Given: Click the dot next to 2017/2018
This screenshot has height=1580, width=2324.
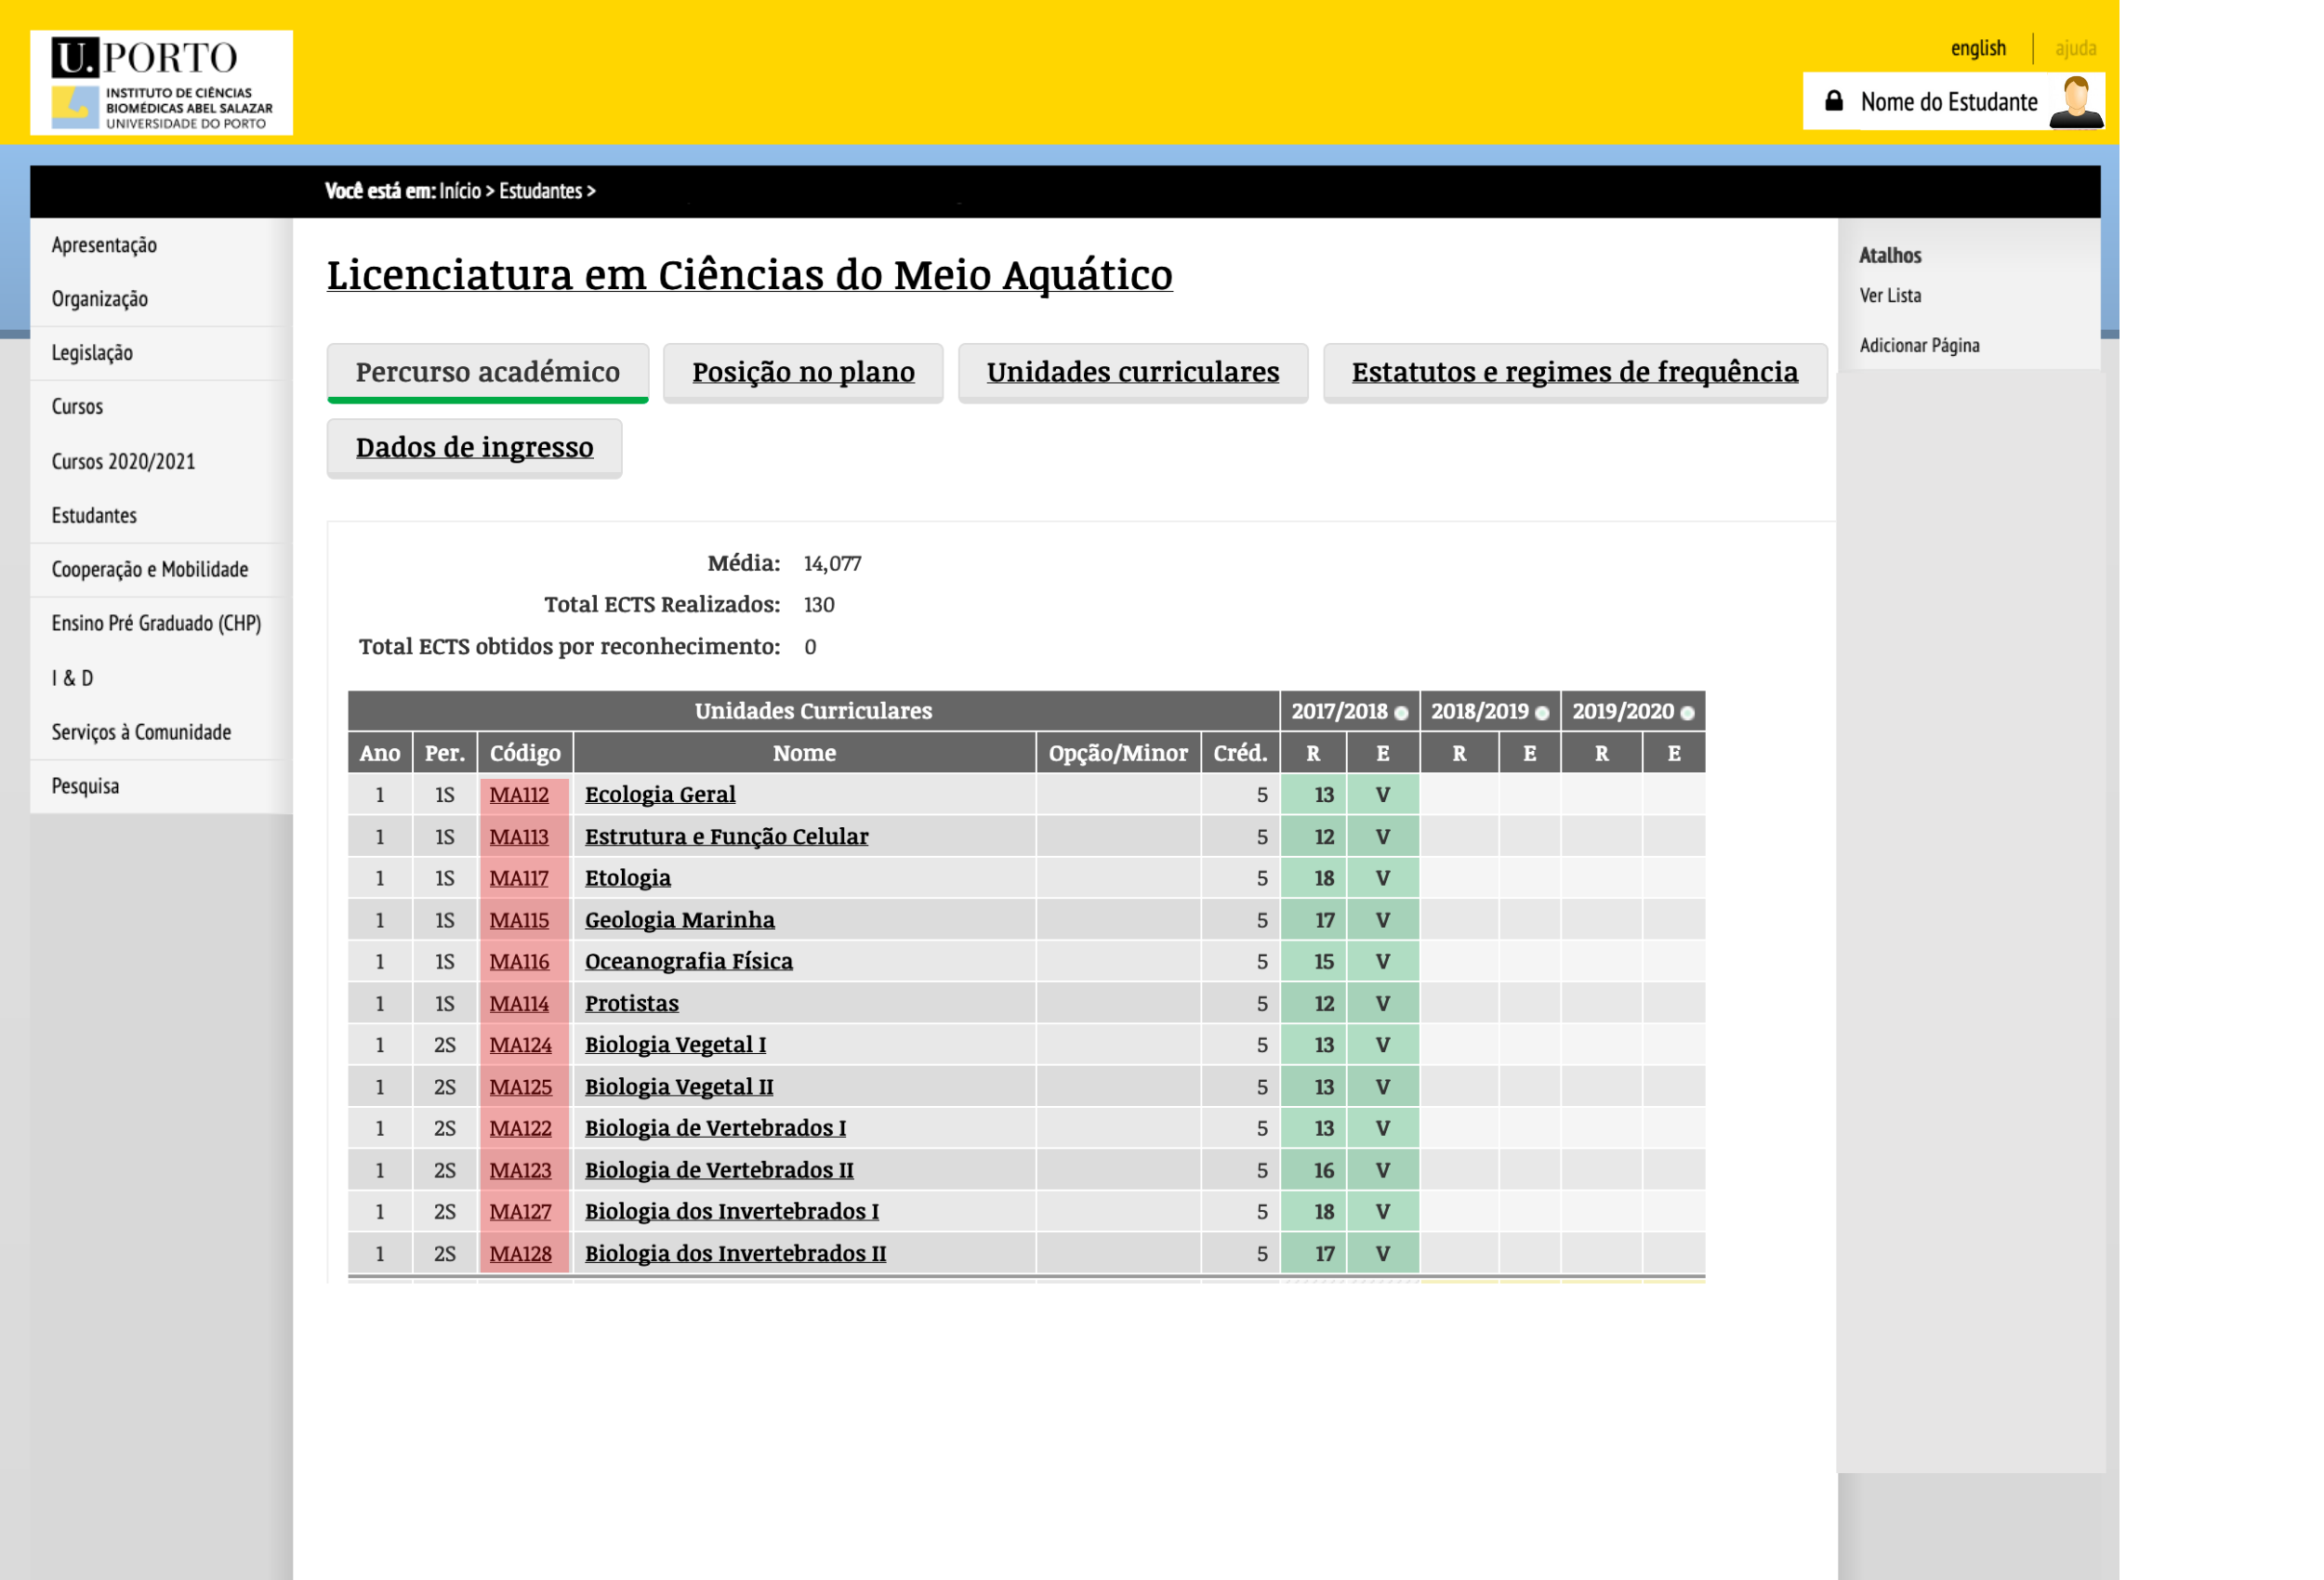Looking at the screenshot, I should click(1401, 713).
